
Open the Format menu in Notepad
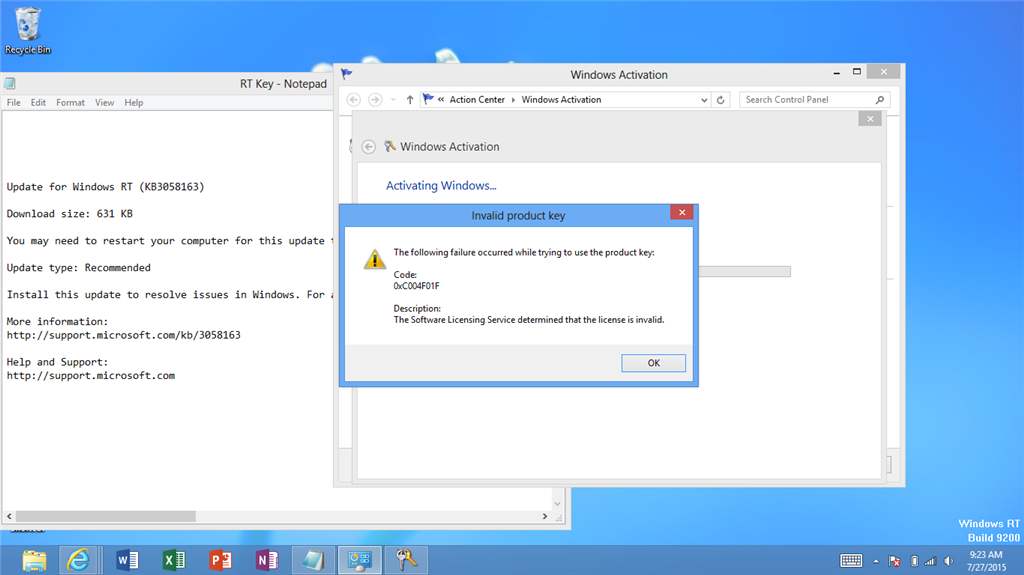tap(71, 103)
